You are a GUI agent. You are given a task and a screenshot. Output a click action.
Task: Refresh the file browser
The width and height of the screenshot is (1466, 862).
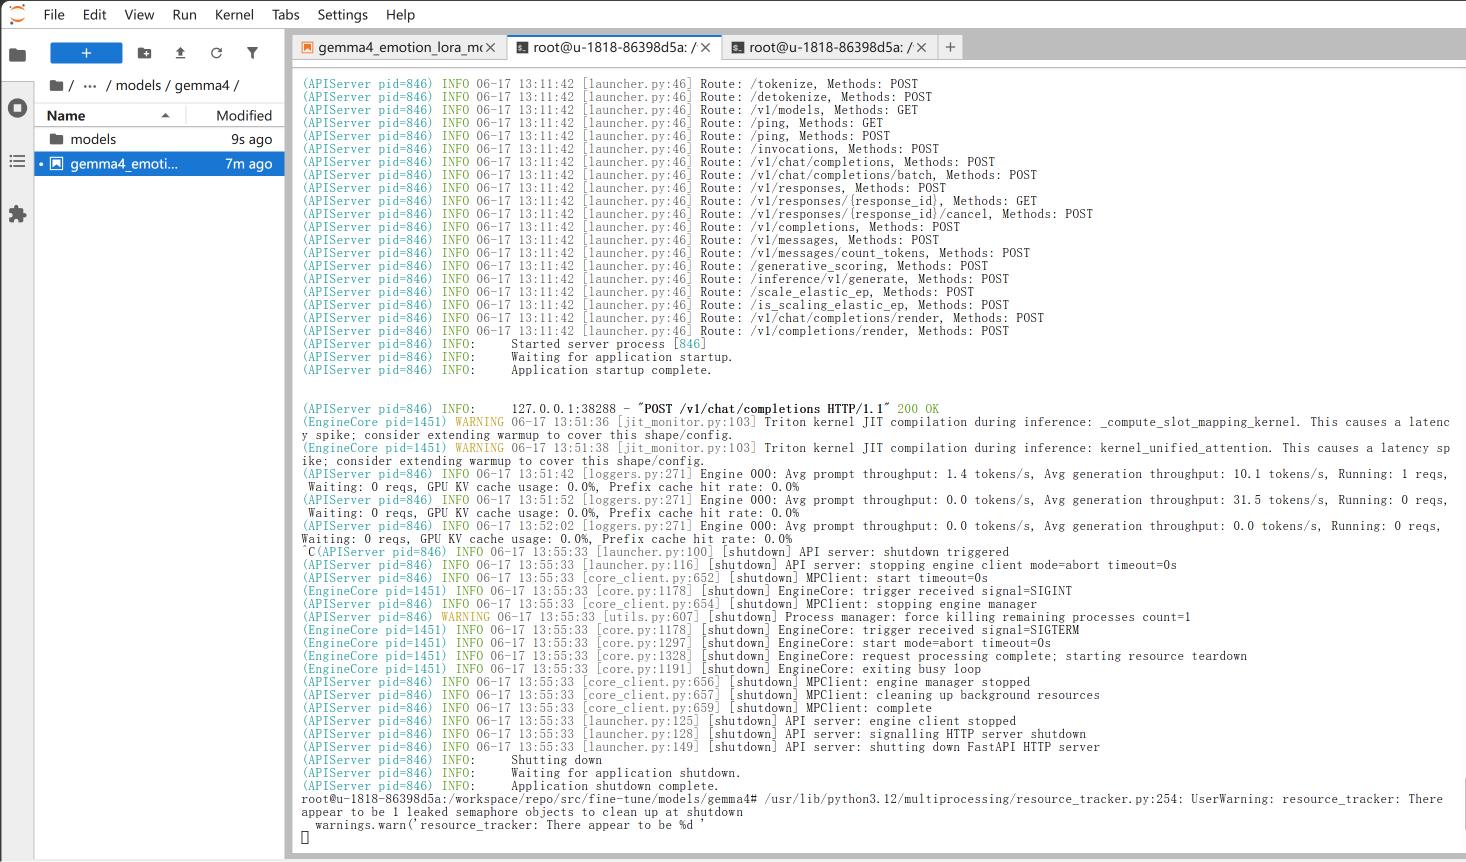pos(216,53)
